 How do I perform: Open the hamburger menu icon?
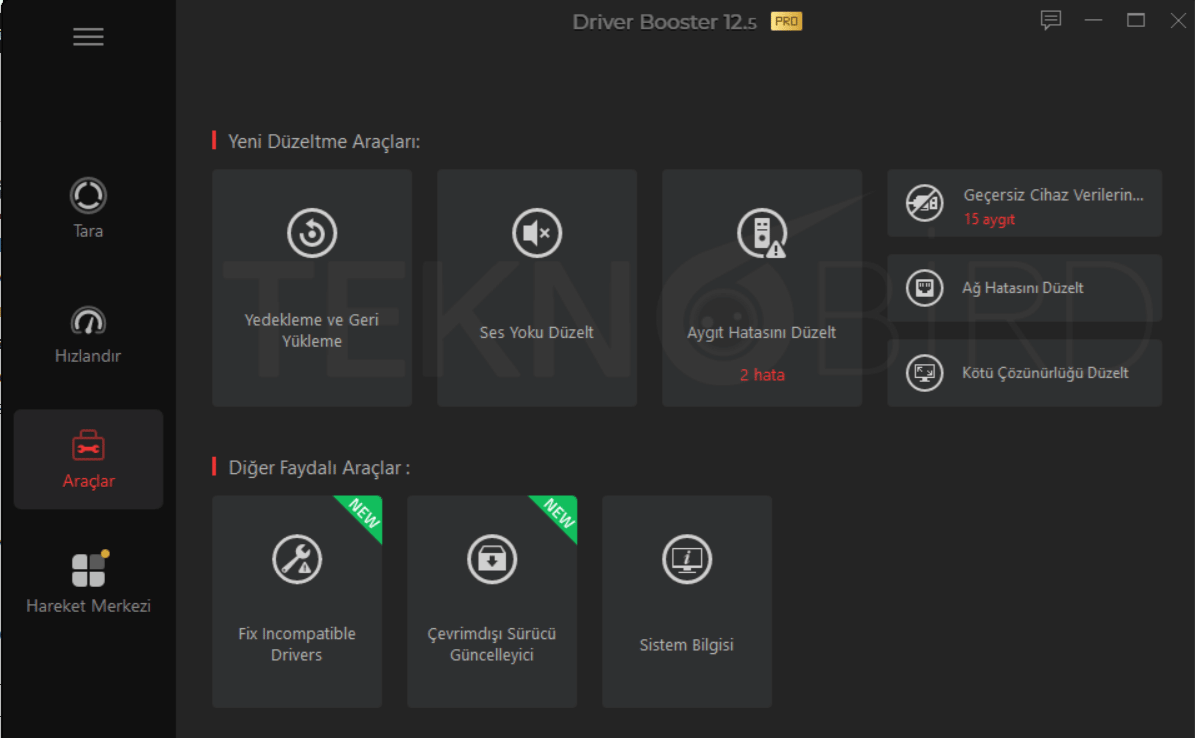pos(88,37)
